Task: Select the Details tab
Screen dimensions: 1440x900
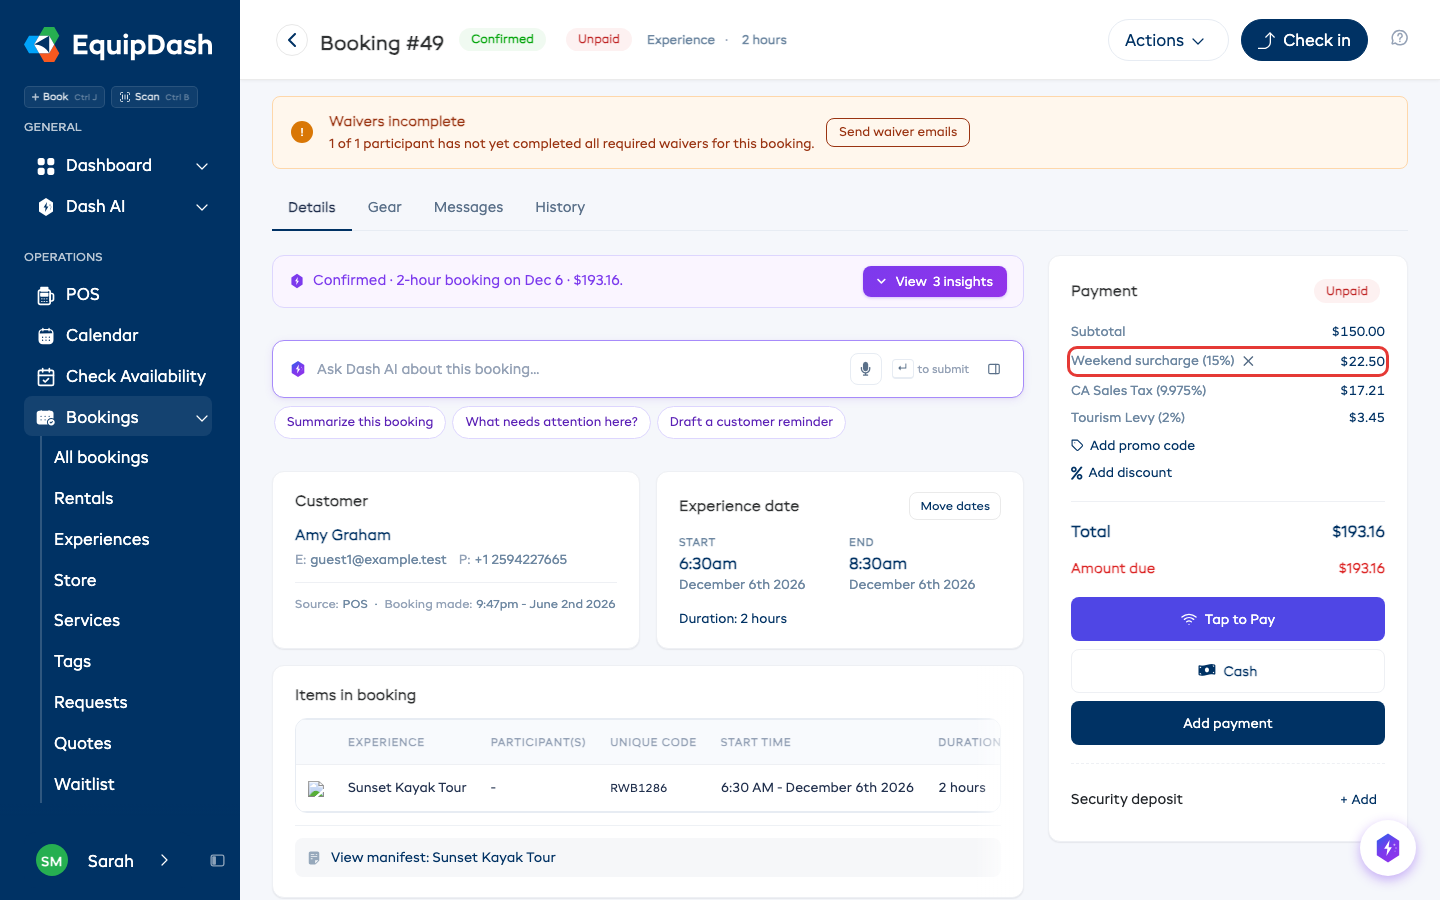Action: pos(312,207)
